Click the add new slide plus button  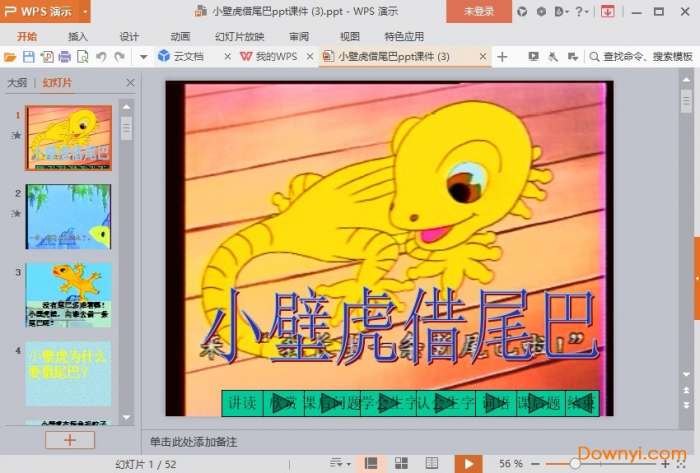tap(70, 440)
